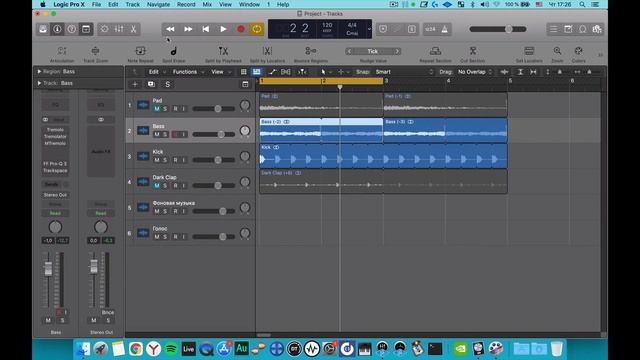Screen dimensions: 640x360
Task: Open the Mixer button in control bar
Action: pos(119,29)
